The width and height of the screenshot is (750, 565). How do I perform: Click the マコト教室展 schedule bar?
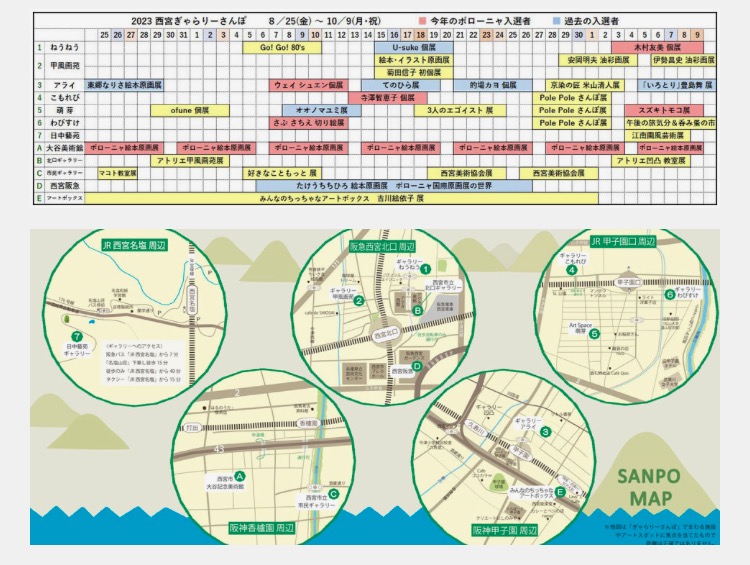(117, 173)
